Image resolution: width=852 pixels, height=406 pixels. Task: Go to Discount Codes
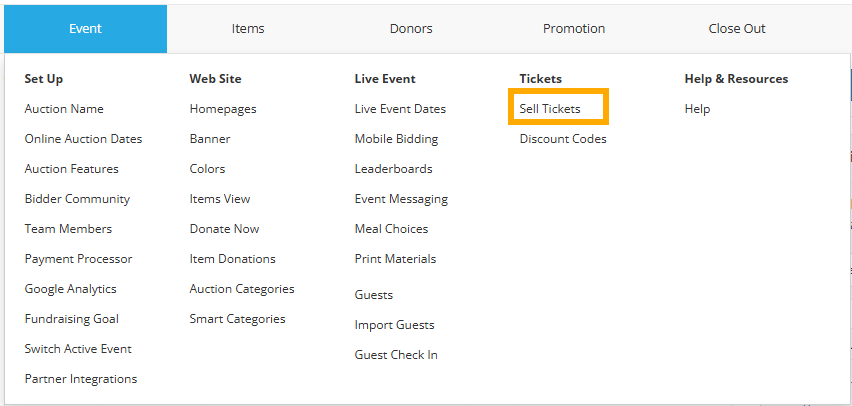(563, 139)
